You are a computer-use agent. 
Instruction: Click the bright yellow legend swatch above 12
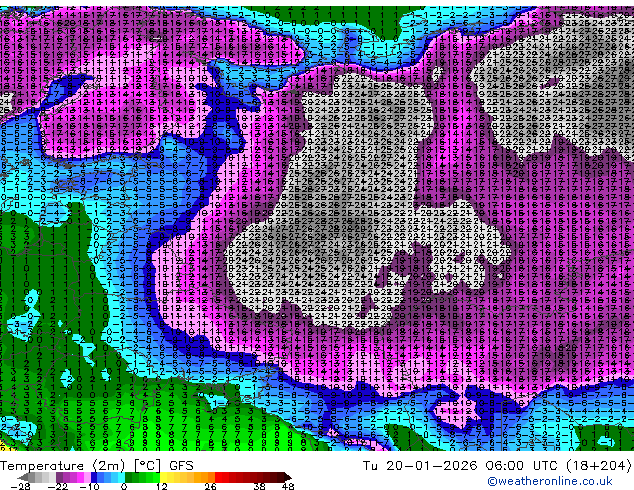point(163,477)
